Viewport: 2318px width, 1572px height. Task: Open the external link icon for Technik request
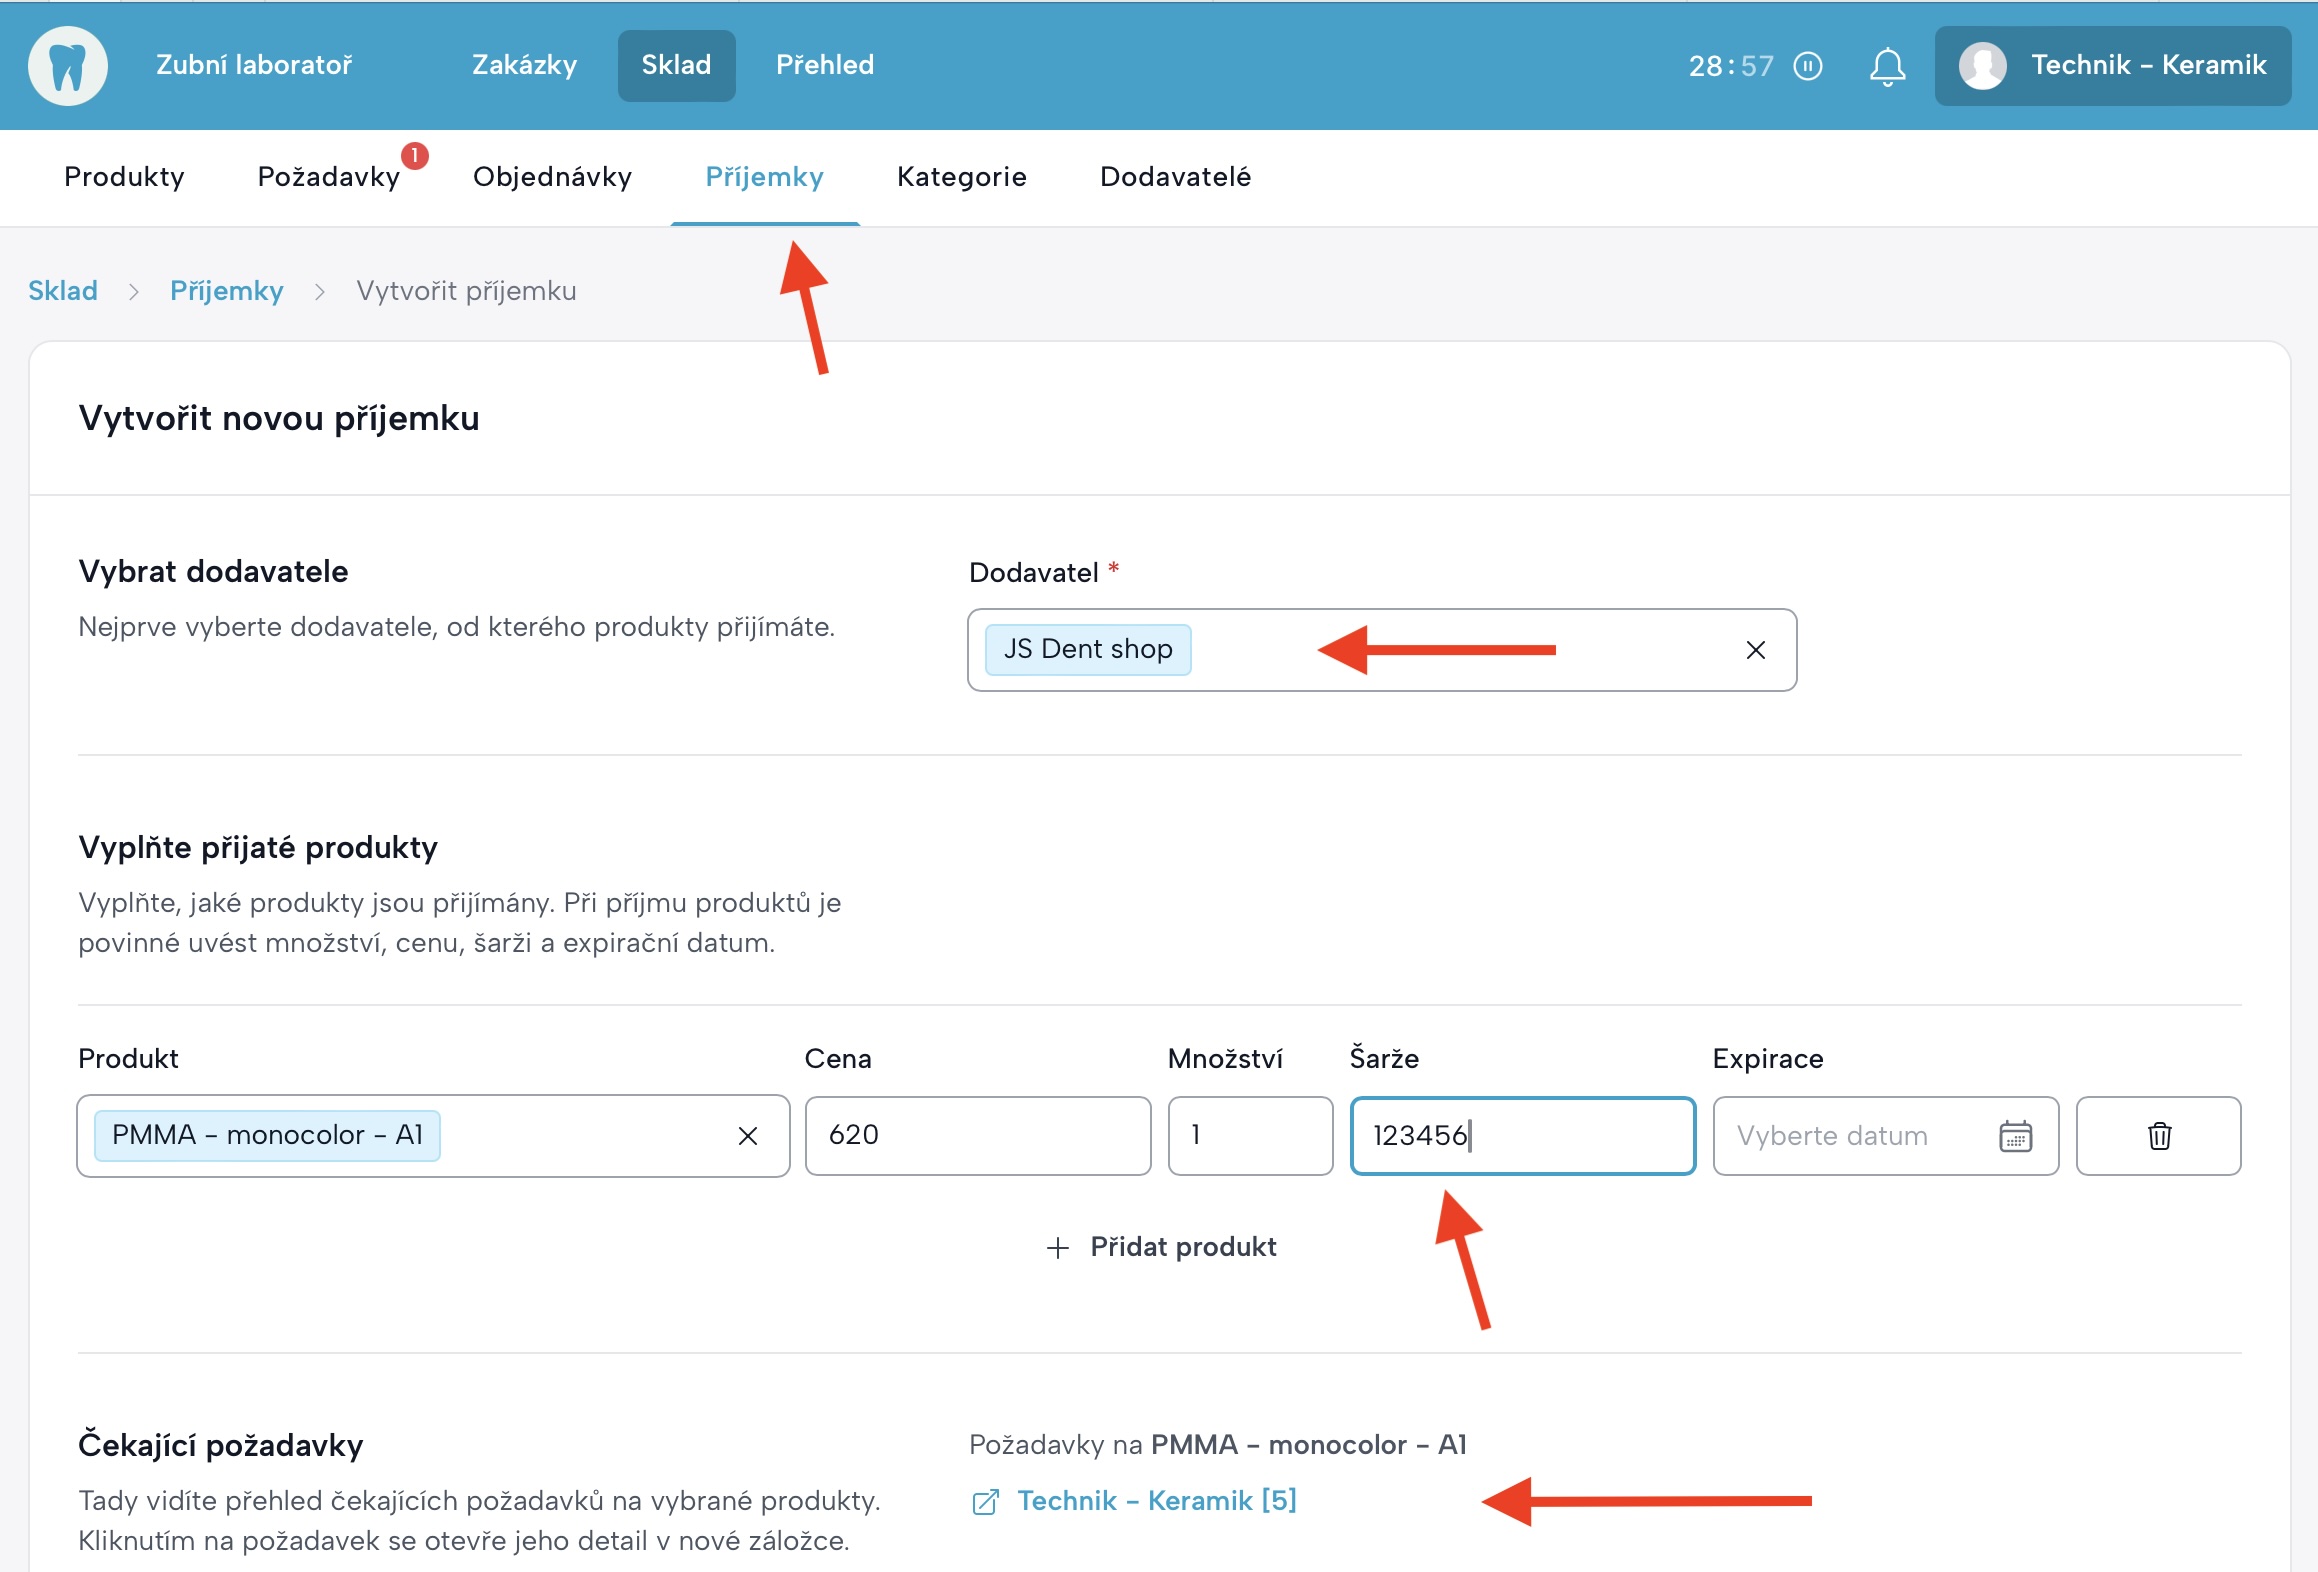tap(985, 1501)
